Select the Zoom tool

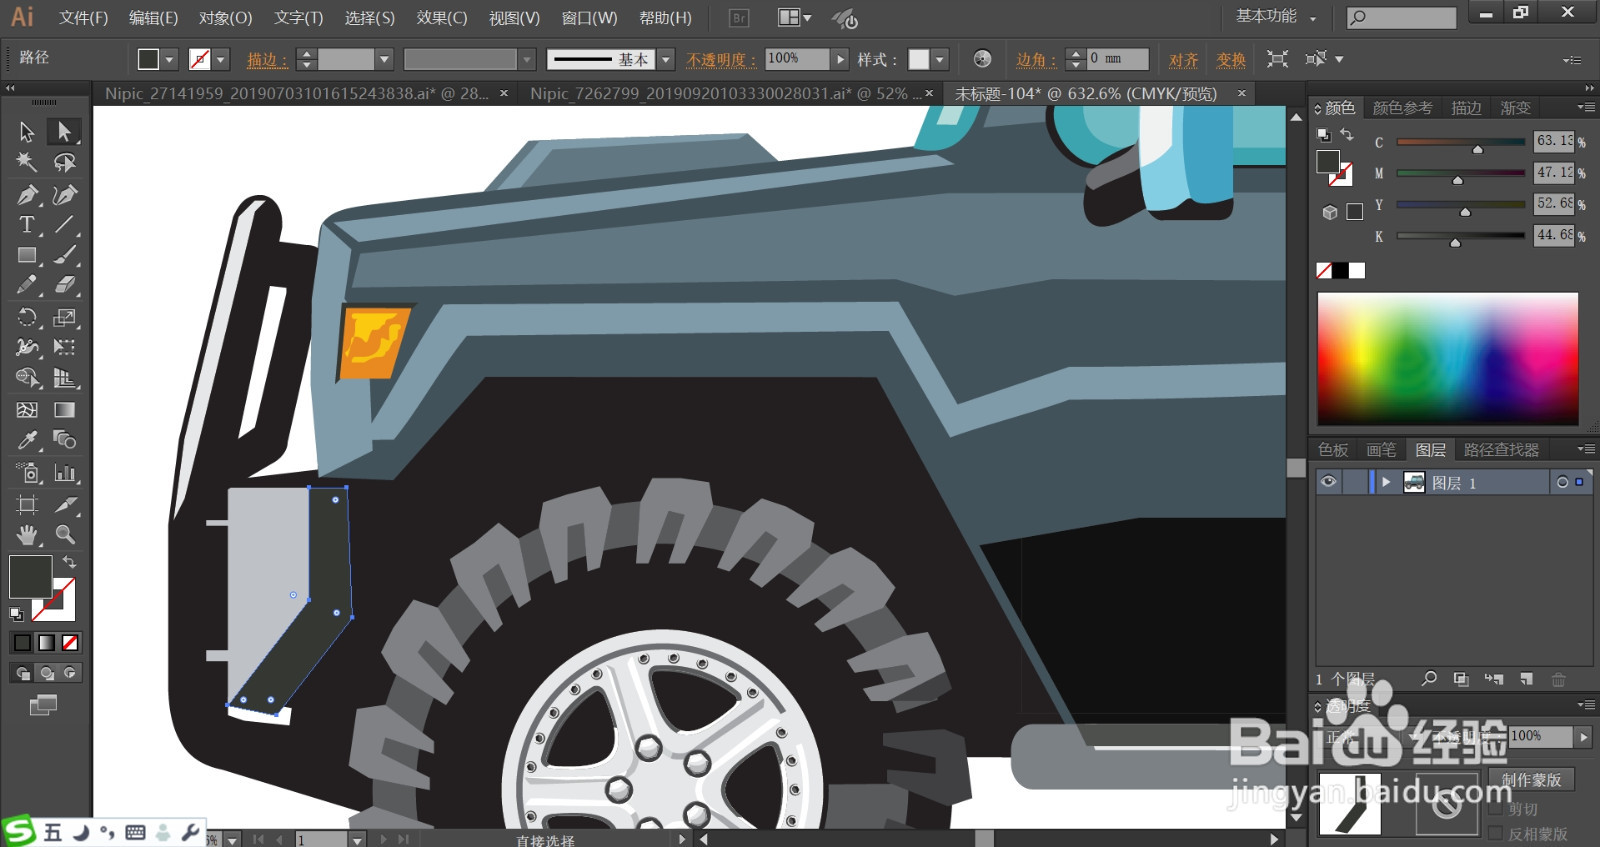click(x=64, y=534)
